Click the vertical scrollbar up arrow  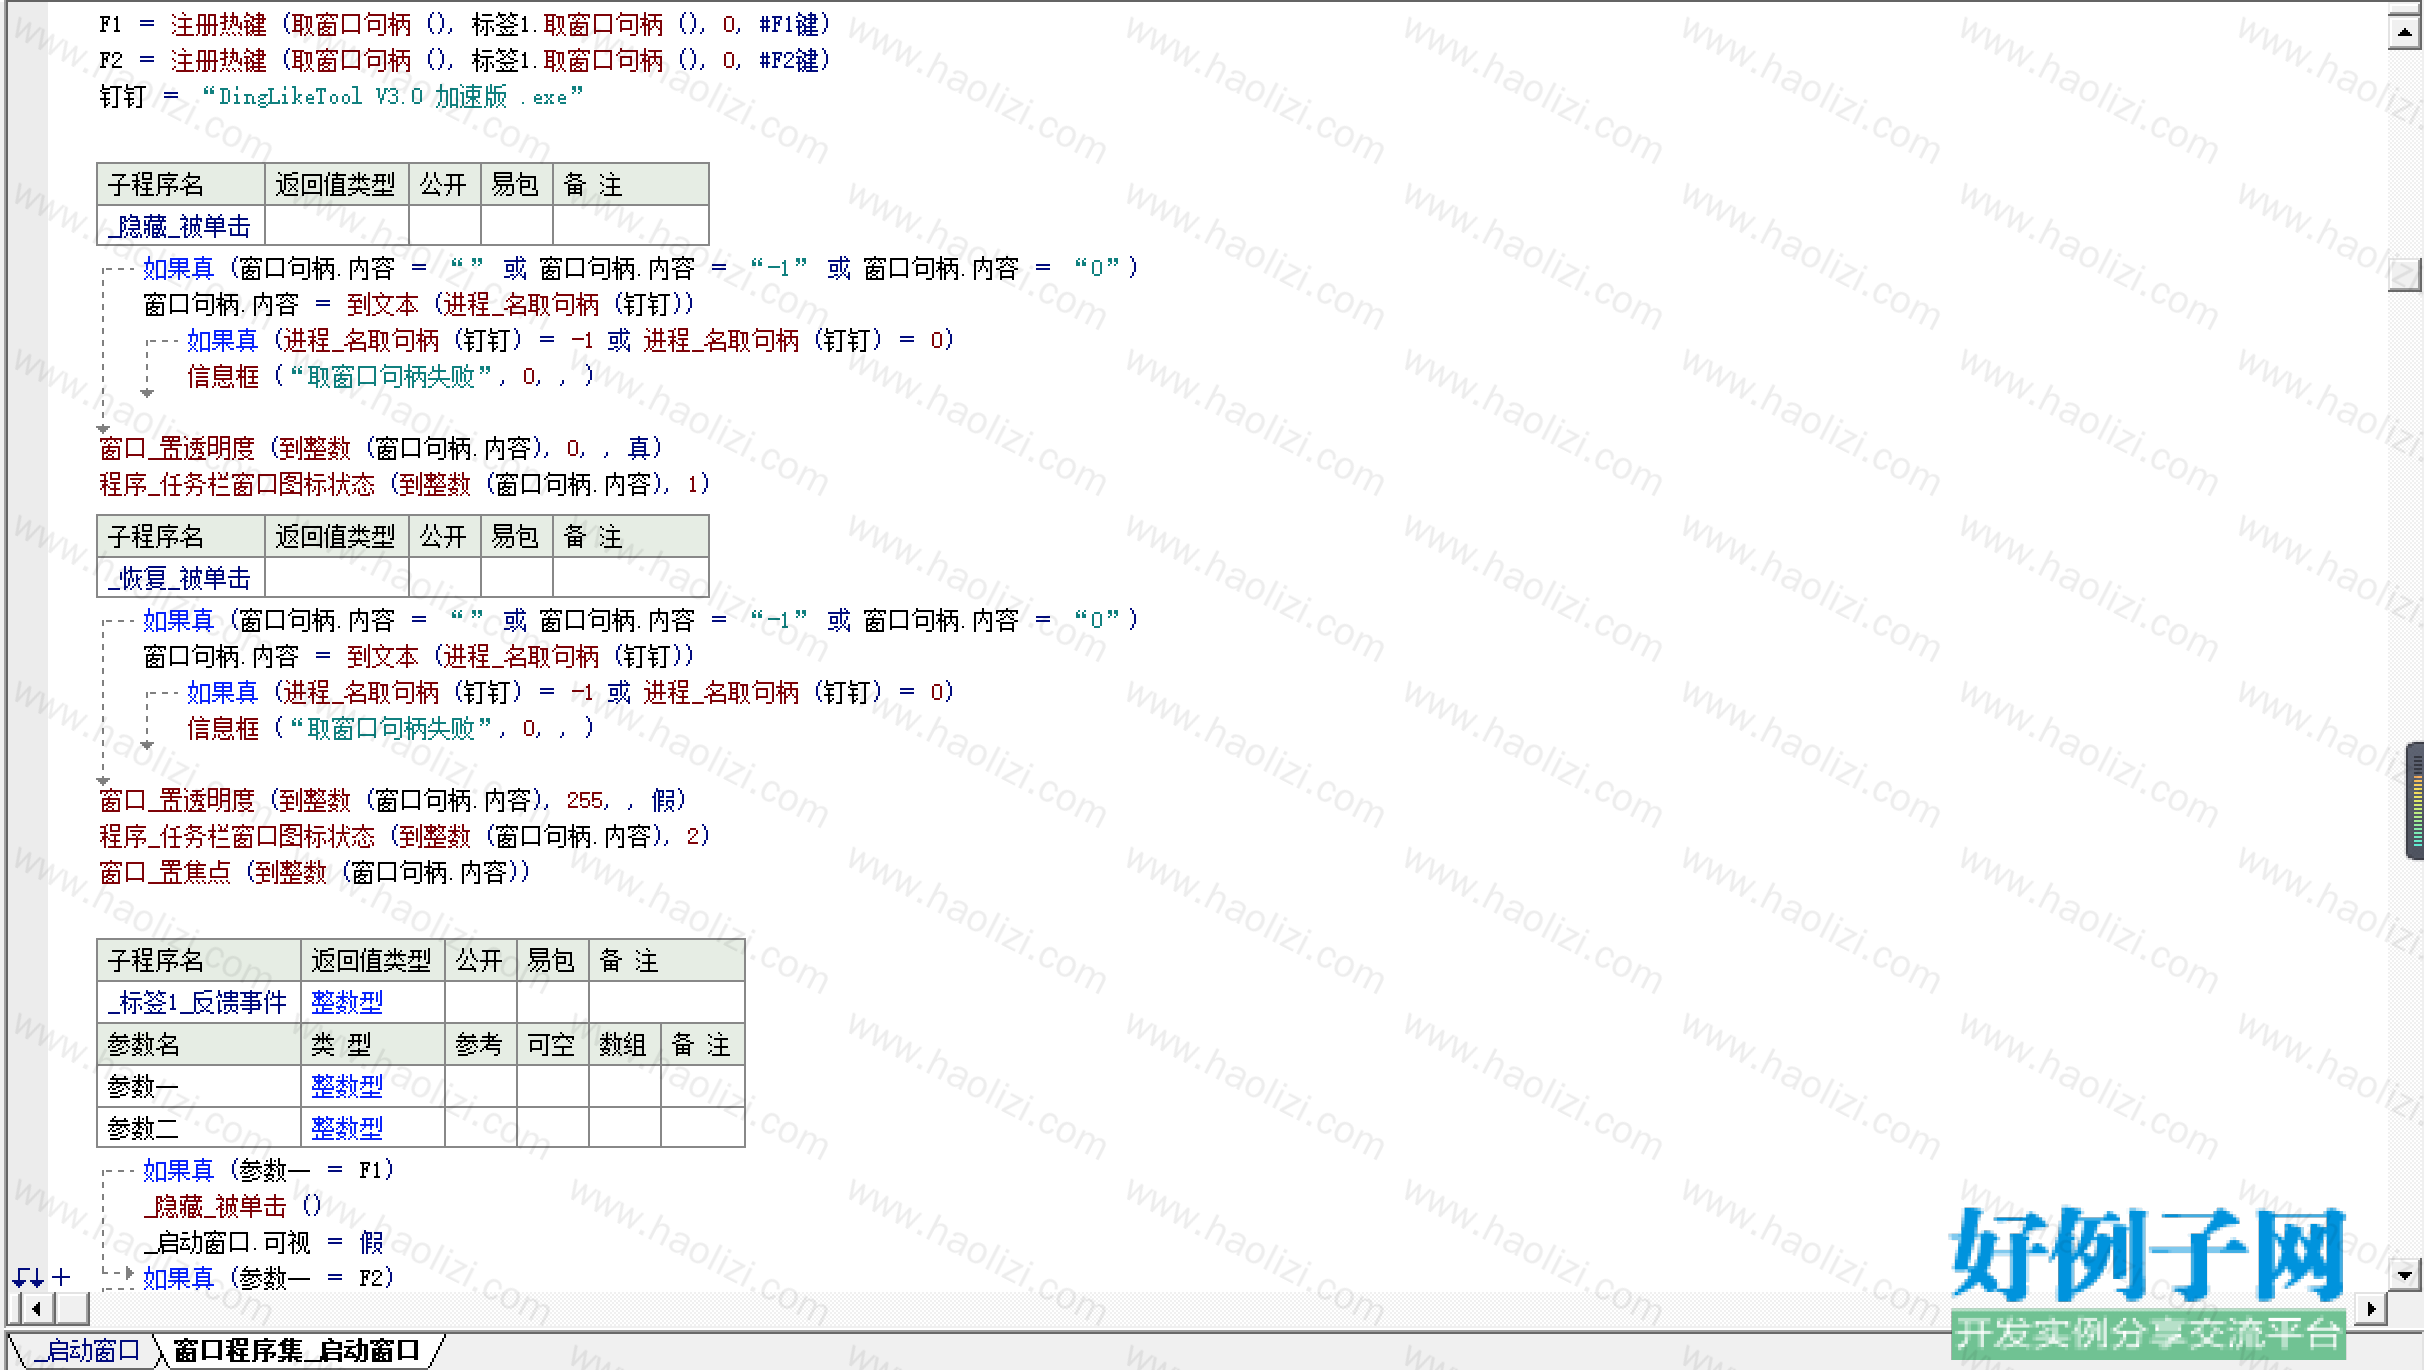pyautogui.click(x=2404, y=32)
